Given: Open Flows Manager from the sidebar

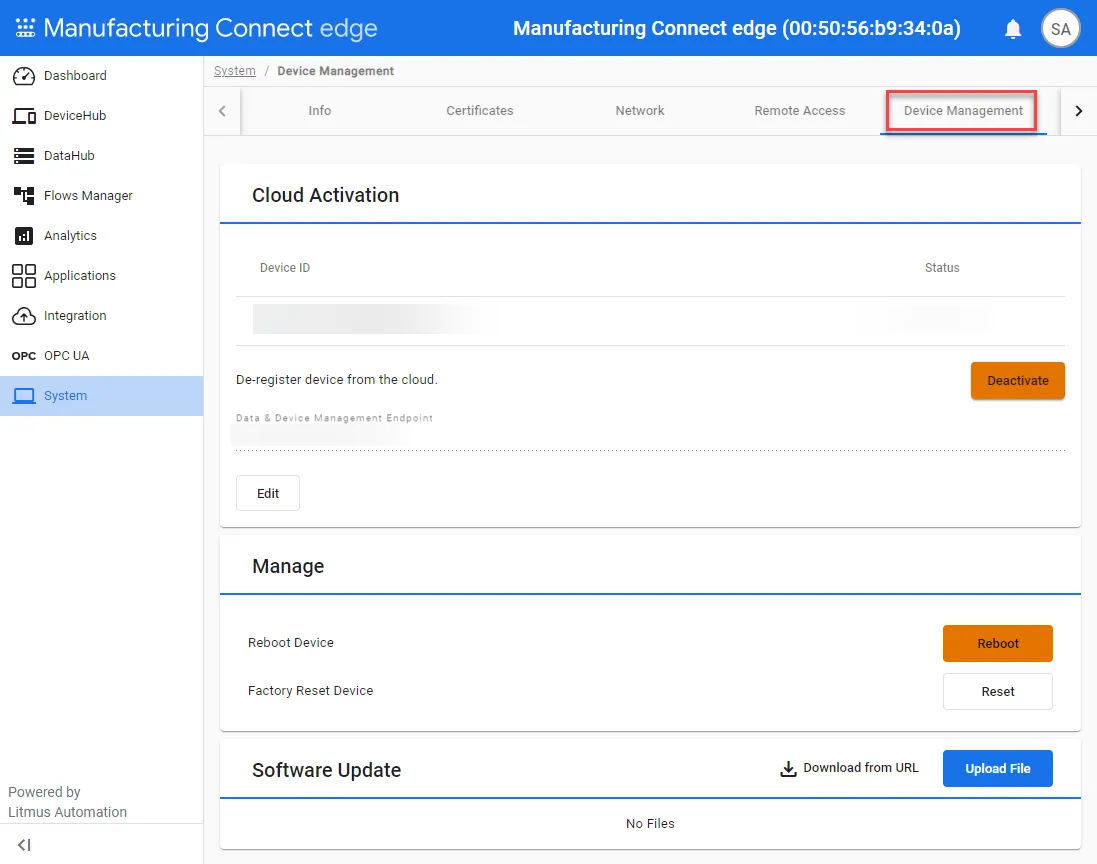Looking at the screenshot, I should [x=101, y=195].
